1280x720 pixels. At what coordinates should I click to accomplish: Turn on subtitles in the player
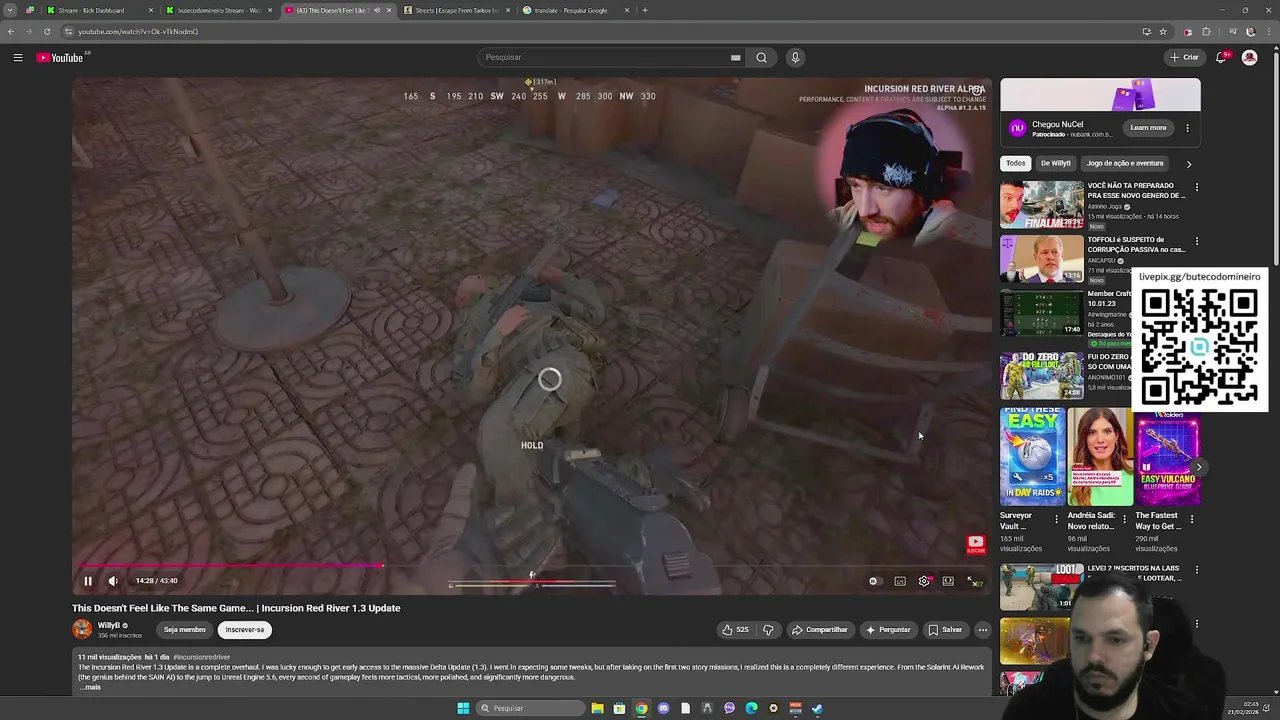point(900,581)
